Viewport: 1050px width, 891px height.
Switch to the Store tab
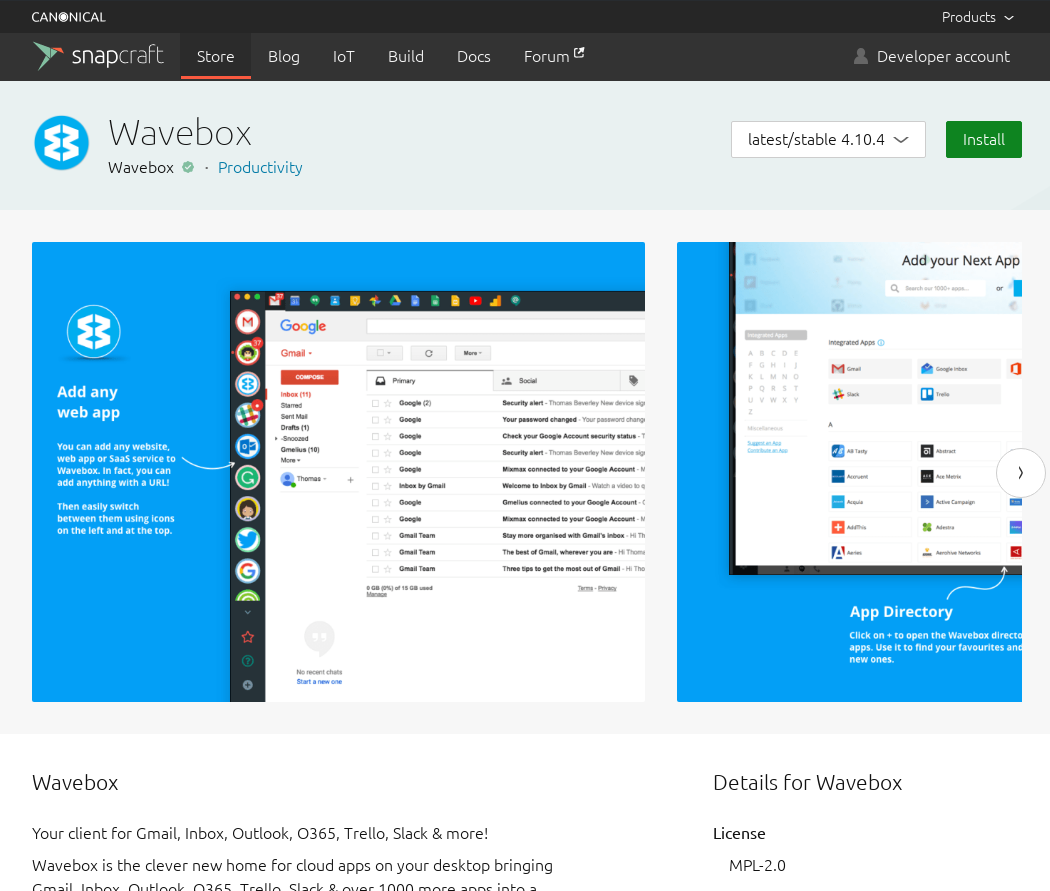[x=215, y=56]
